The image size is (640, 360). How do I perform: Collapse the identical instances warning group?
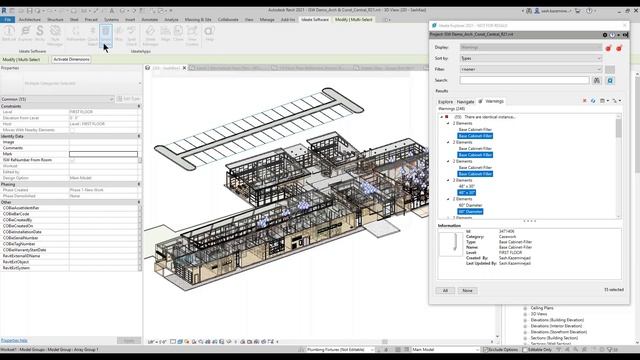tap(441, 117)
